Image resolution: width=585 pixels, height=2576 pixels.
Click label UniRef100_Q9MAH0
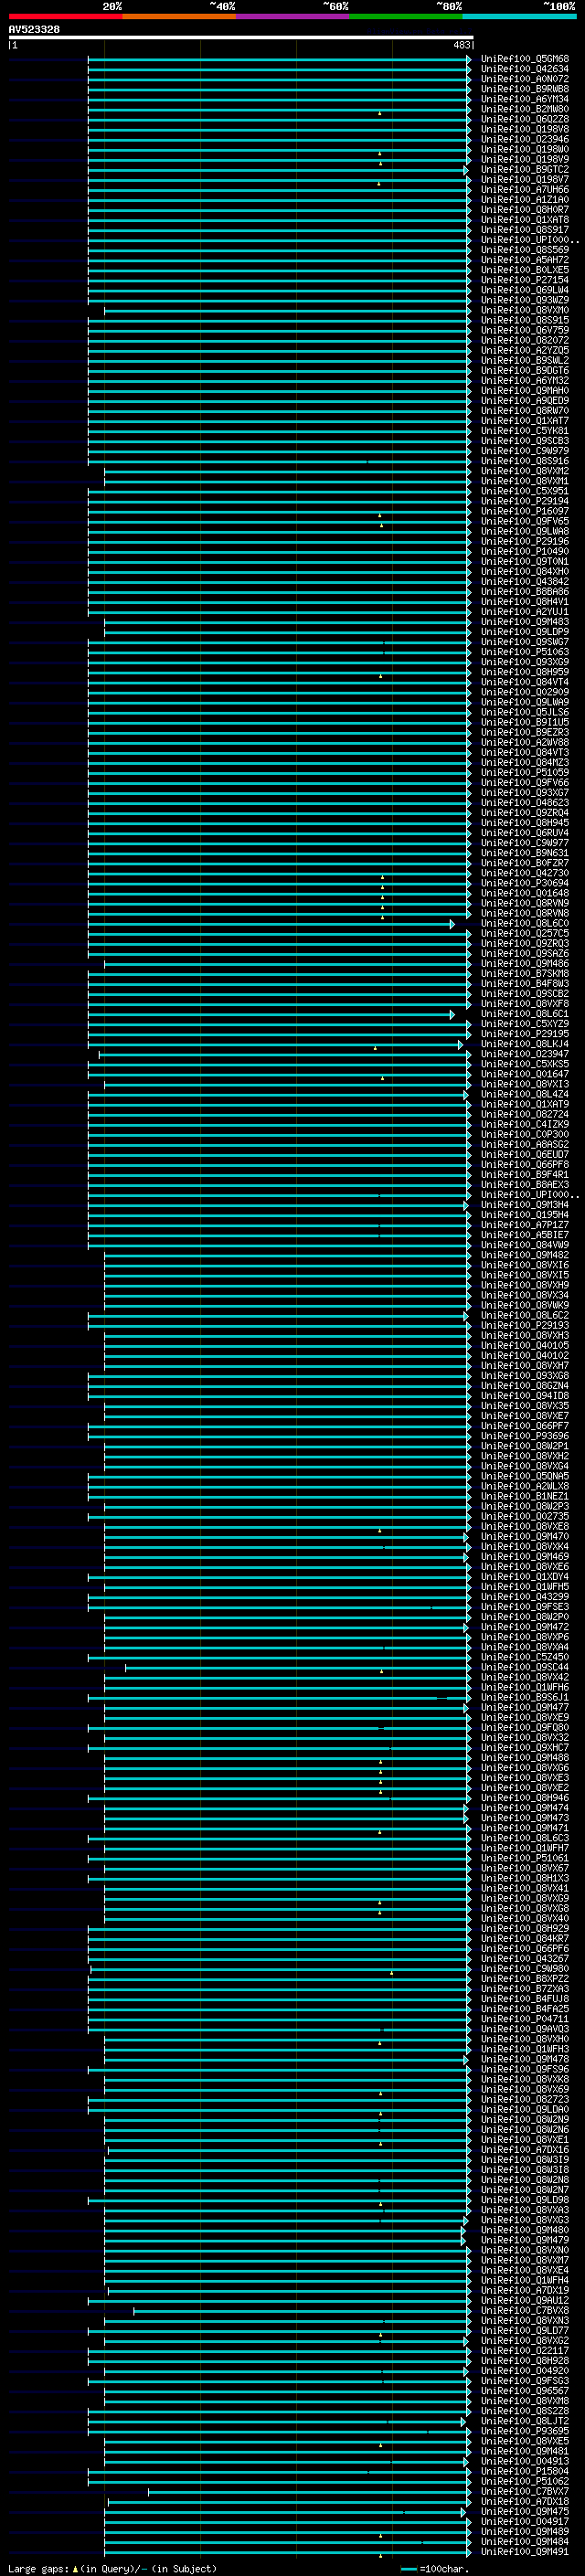click(525, 391)
